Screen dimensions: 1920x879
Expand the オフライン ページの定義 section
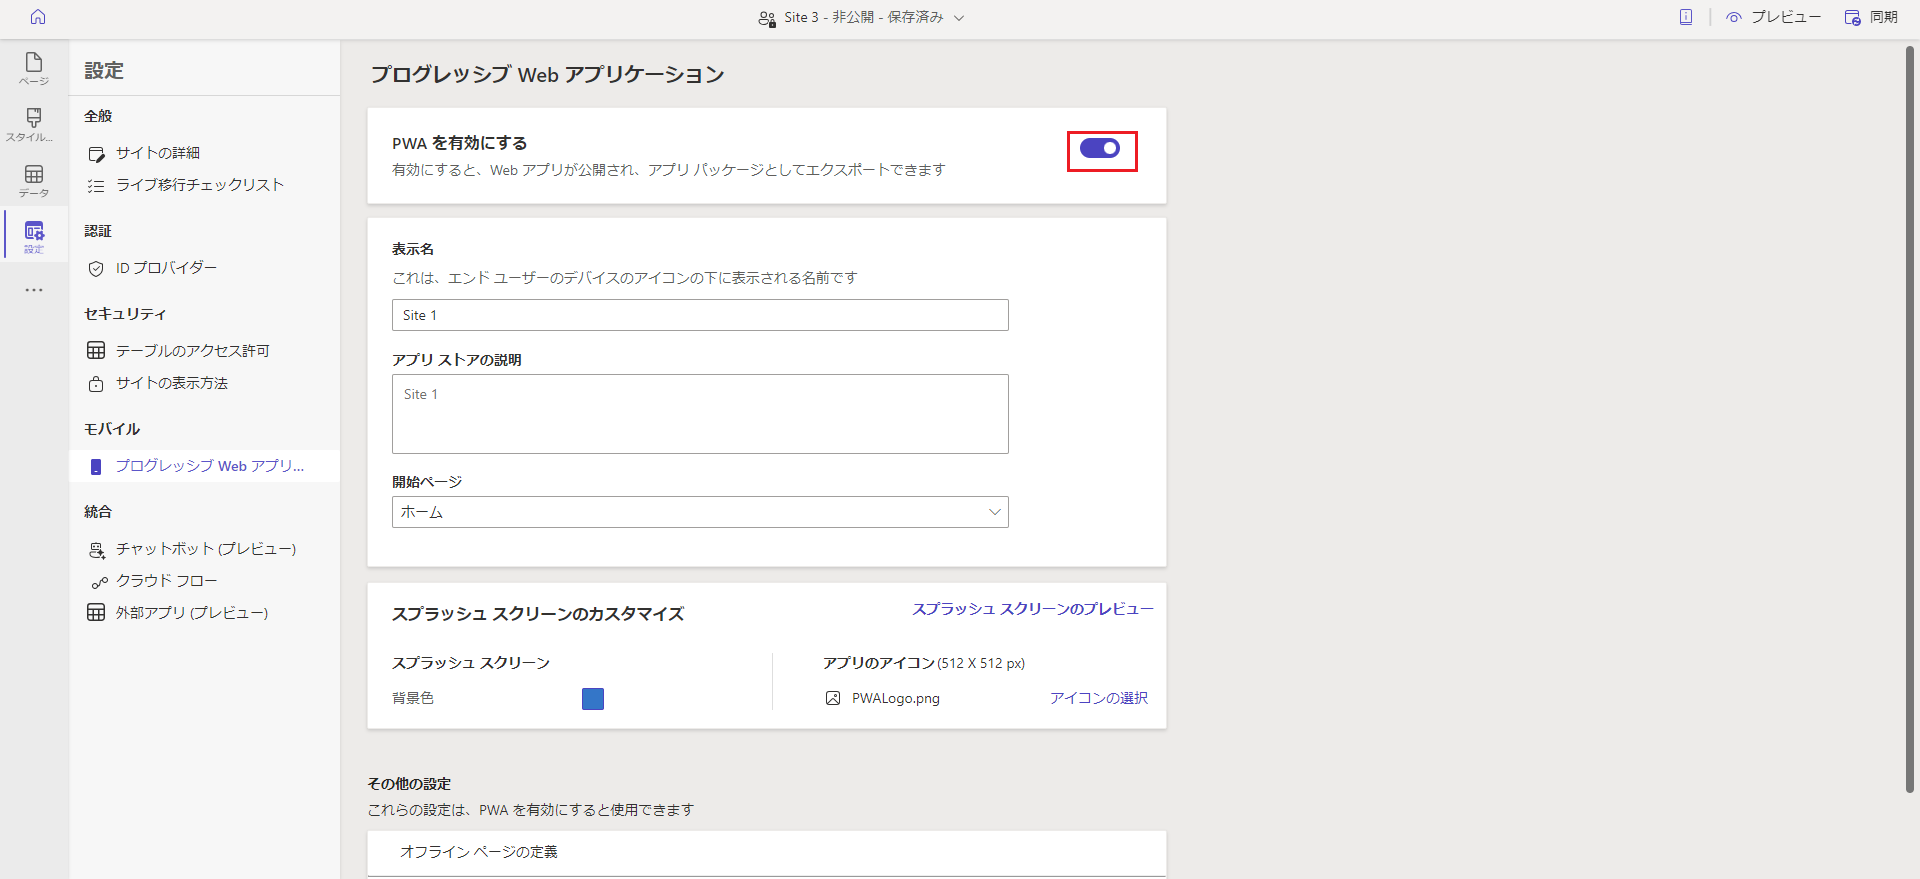tap(767, 852)
